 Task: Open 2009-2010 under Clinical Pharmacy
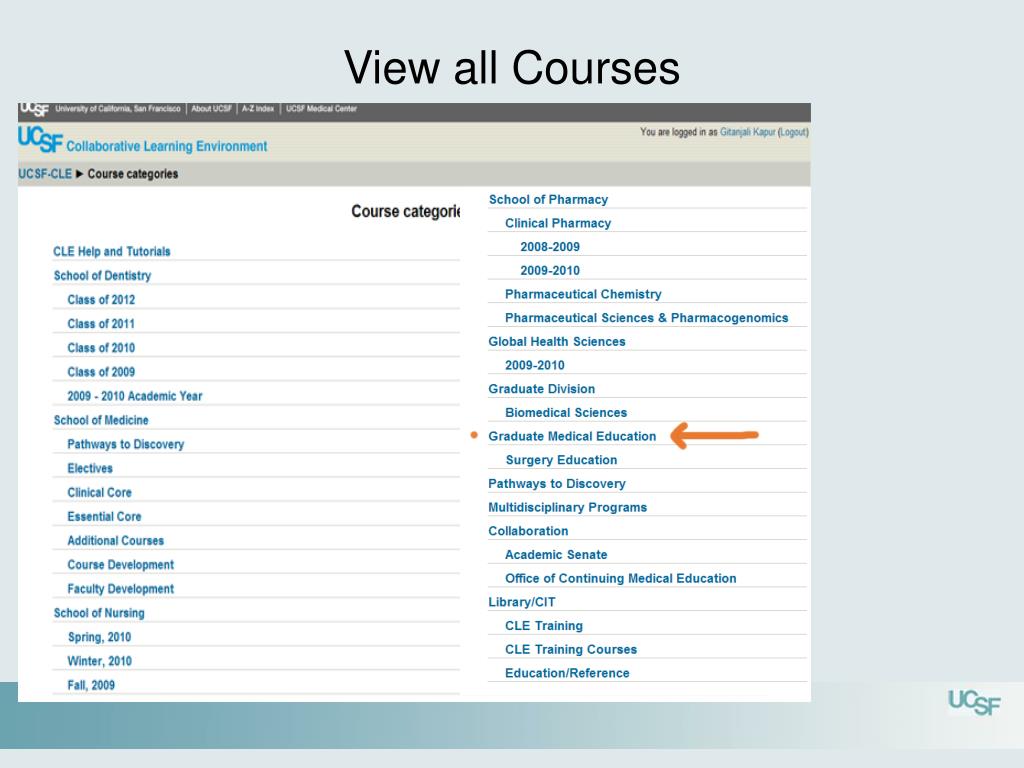[x=550, y=270]
